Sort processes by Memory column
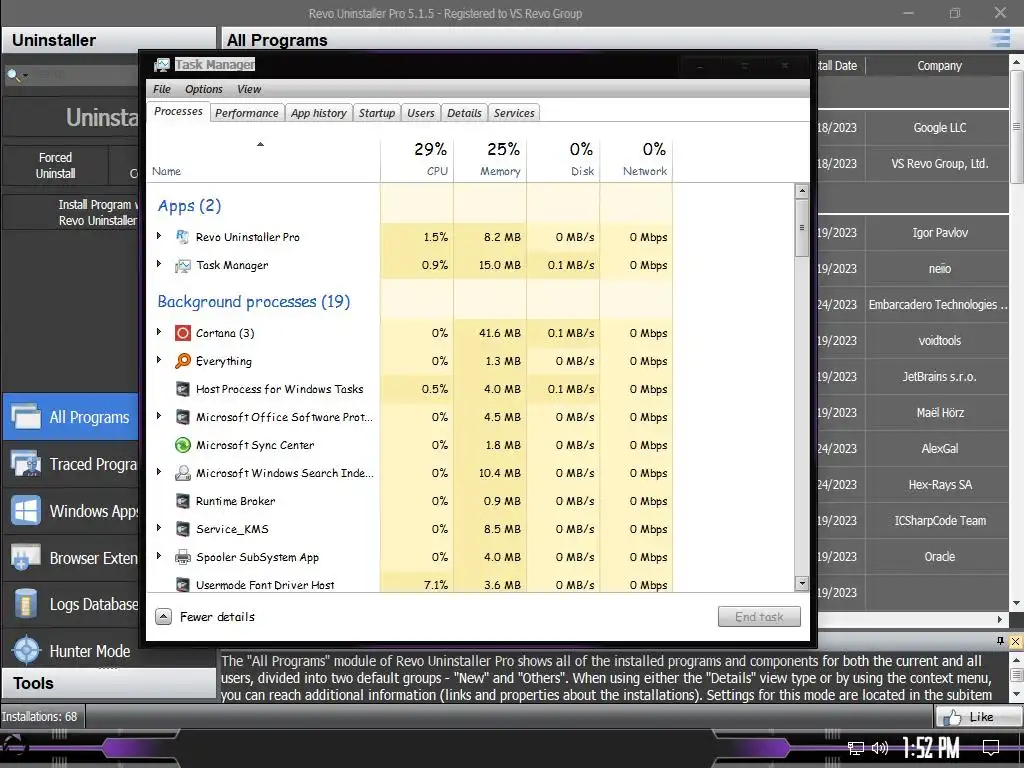This screenshot has width=1024, height=768. (x=490, y=159)
